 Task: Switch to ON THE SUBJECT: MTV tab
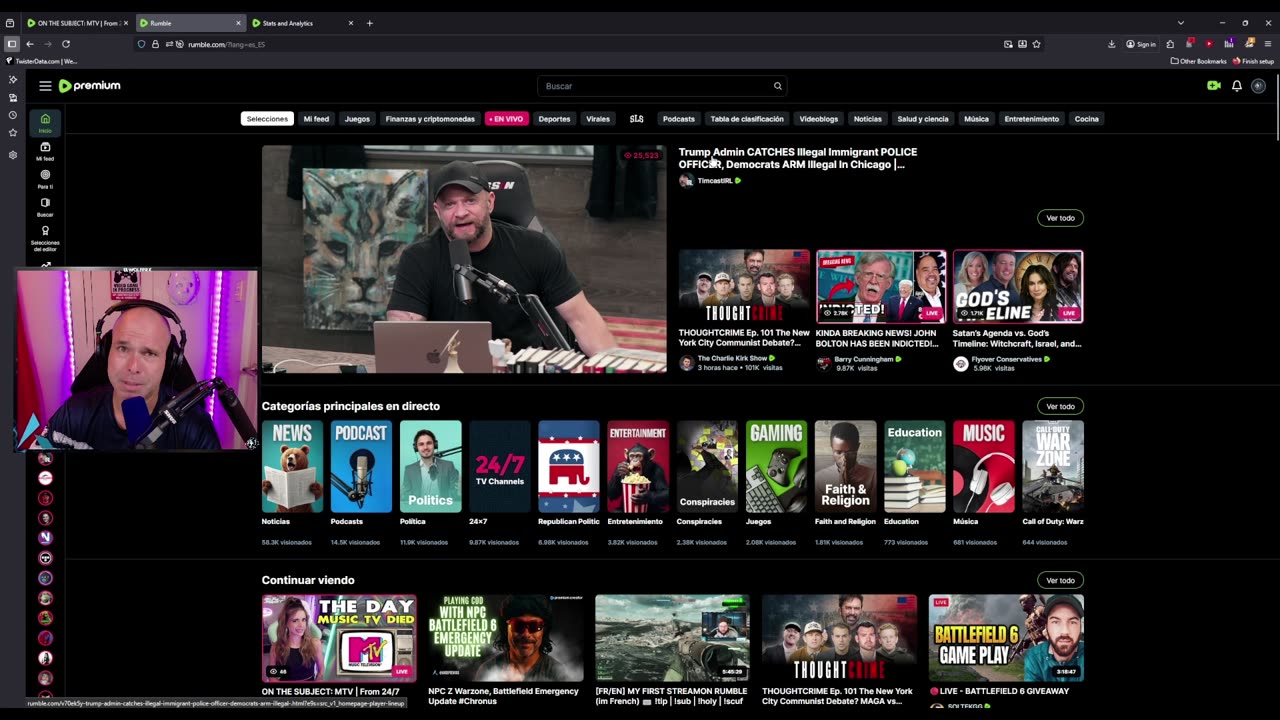pos(75,23)
